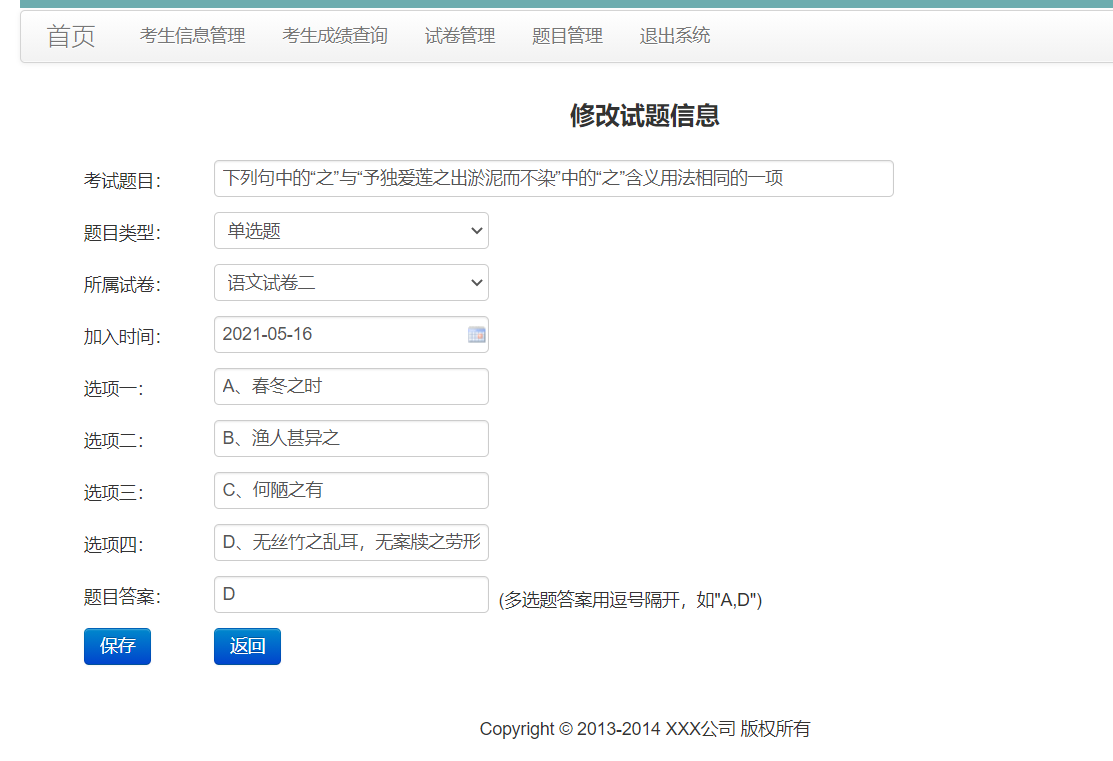Select the 选项三 field with 何陋之有
Image resolution: width=1113 pixels, height=761 pixels.
(350, 490)
